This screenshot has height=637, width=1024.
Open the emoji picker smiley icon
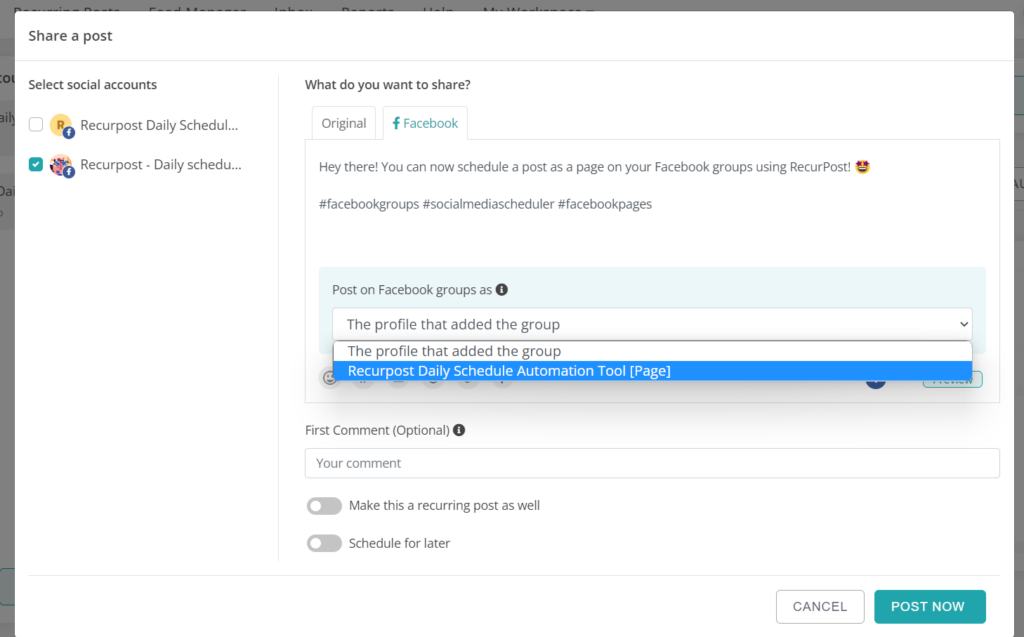330,378
